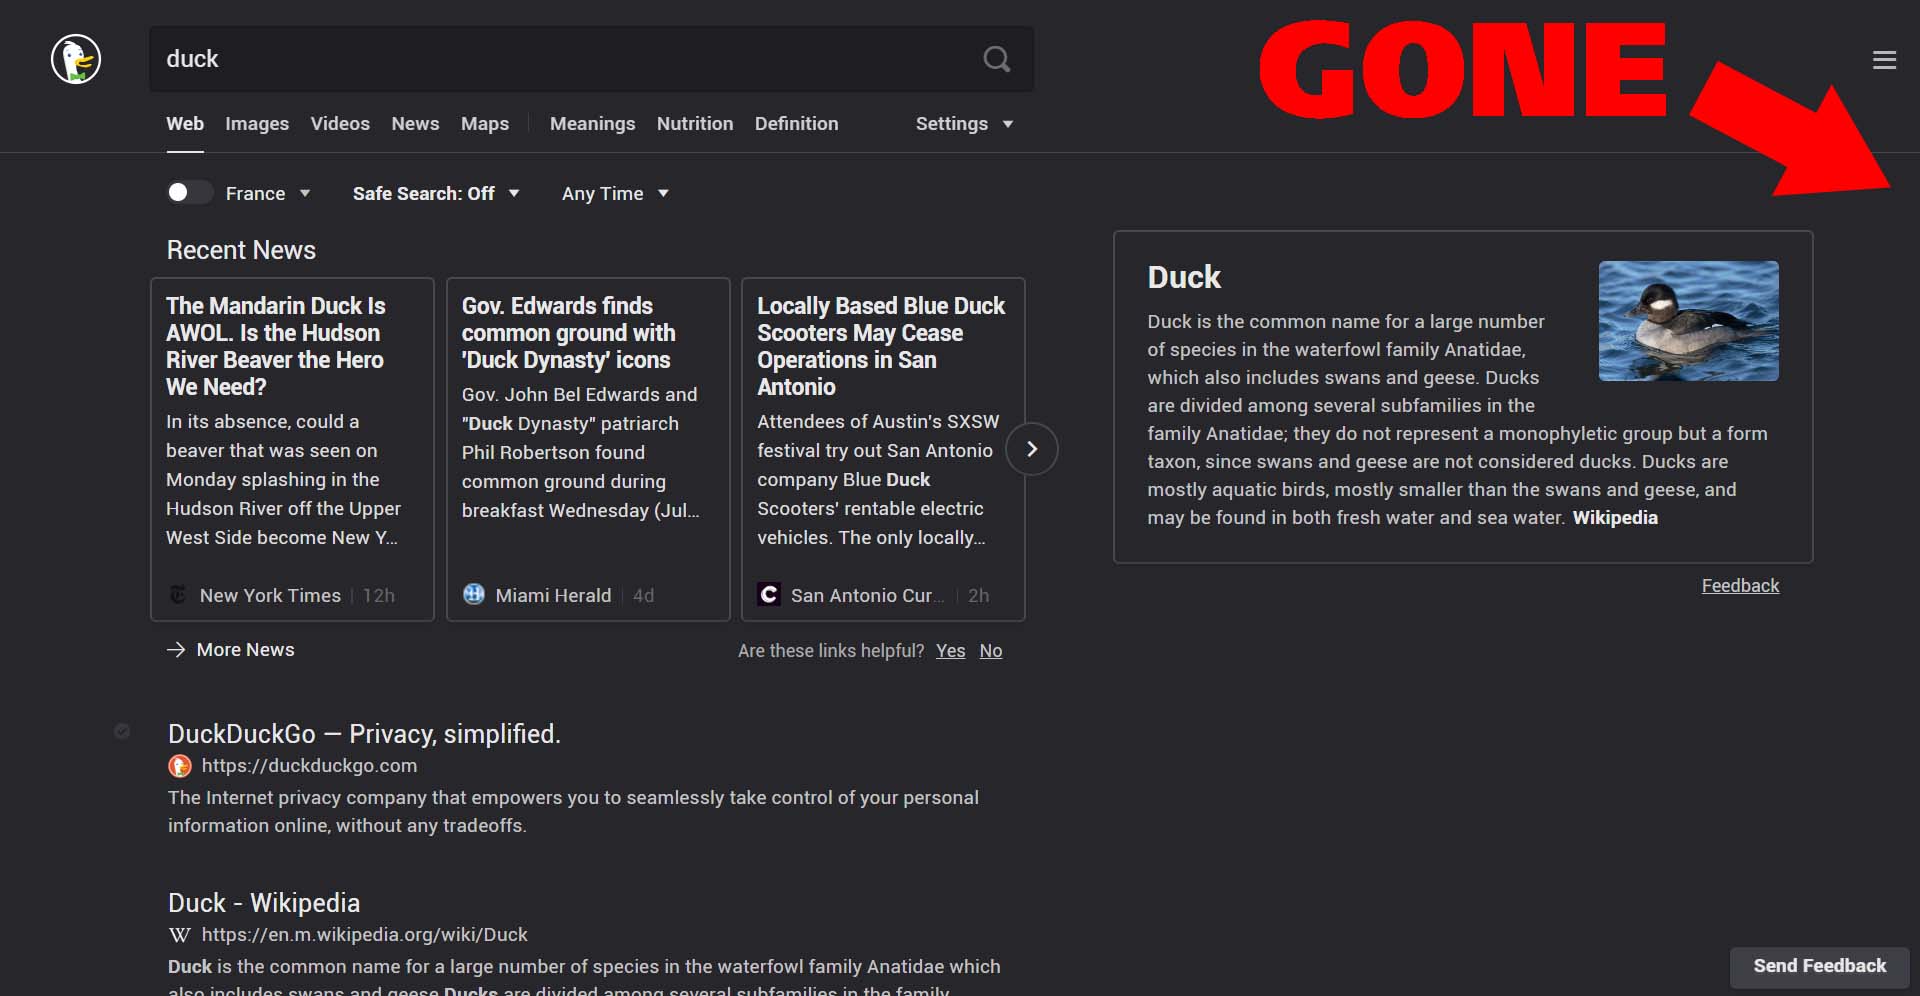The height and width of the screenshot is (996, 1920).
Task: Click the Gov. John Bel Edwards summary text
Action: pyautogui.click(x=581, y=453)
